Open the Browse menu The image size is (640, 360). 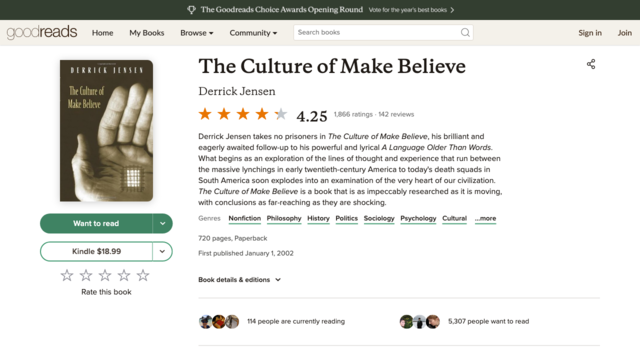point(197,33)
